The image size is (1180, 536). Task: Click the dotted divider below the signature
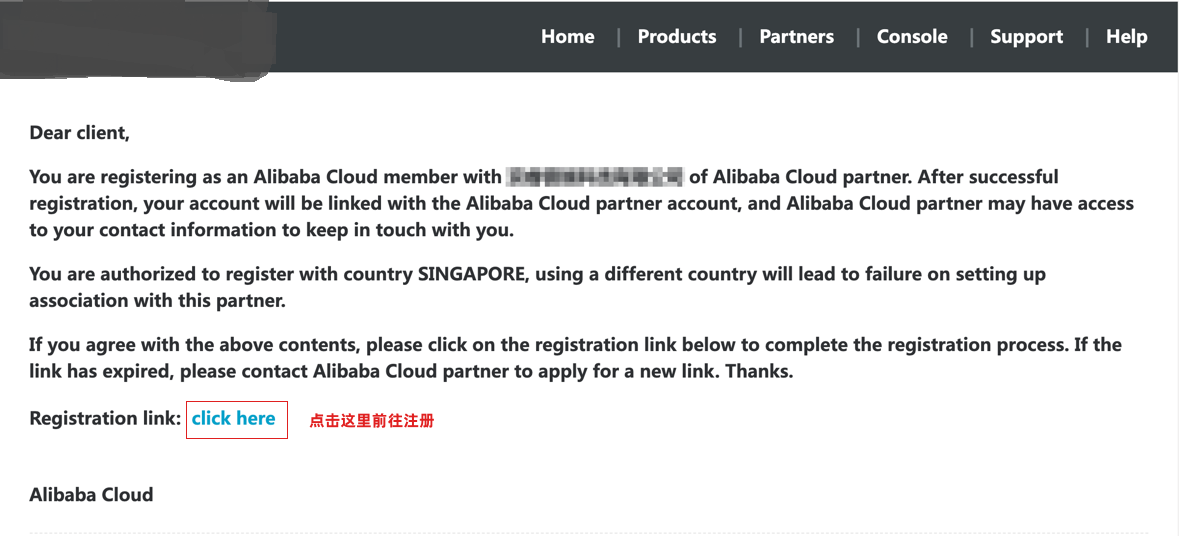(588, 533)
